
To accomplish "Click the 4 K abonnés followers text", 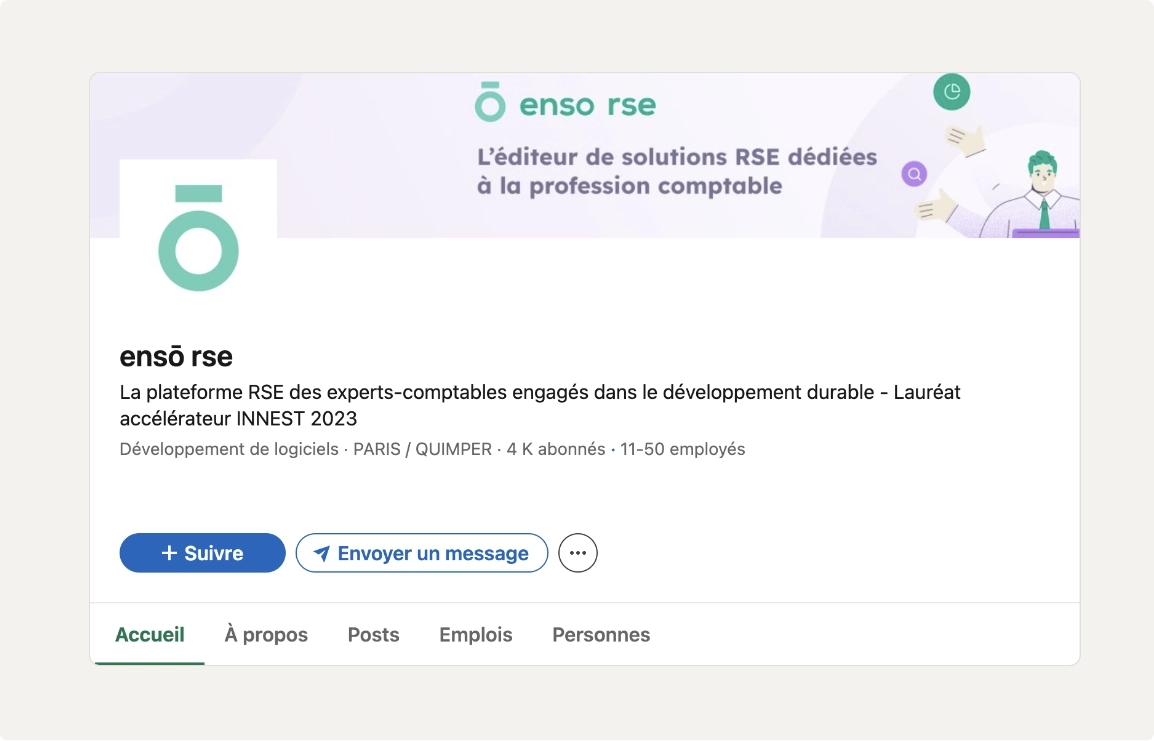I will coord(555,449).
